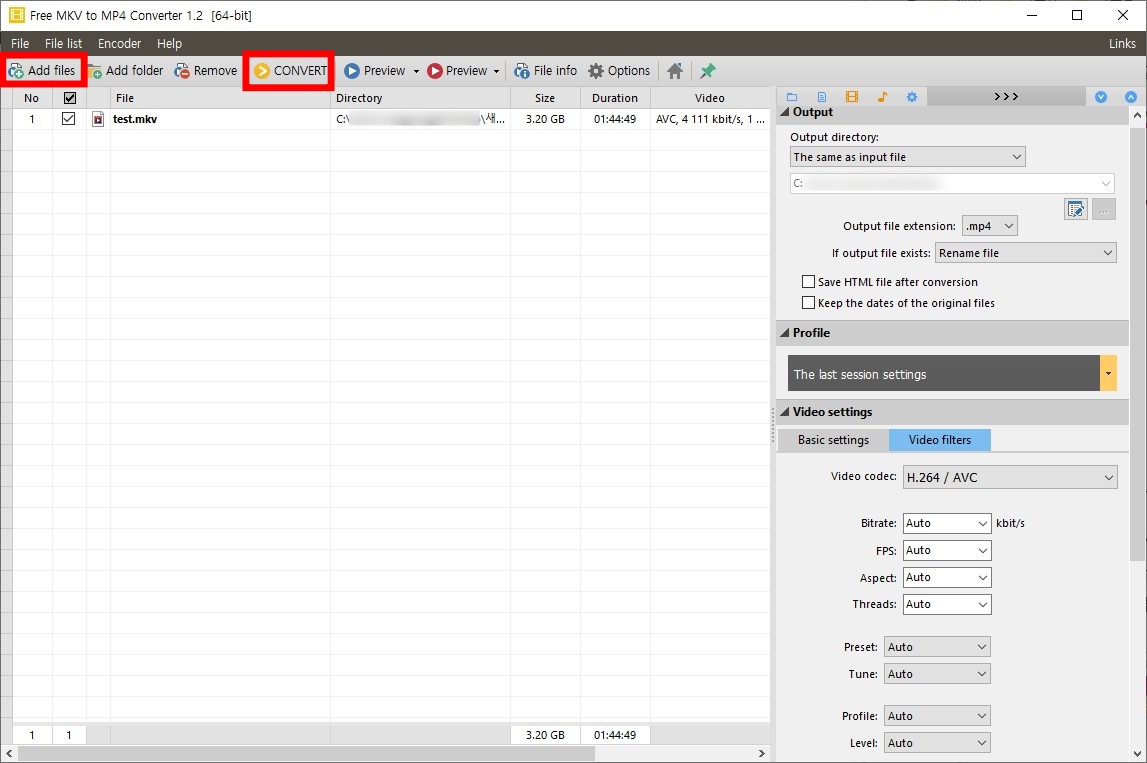Image resolution: width=1147 pixels, height=763 pixels.
Task: Click the red Preview play button
Action: coord(457,70)
